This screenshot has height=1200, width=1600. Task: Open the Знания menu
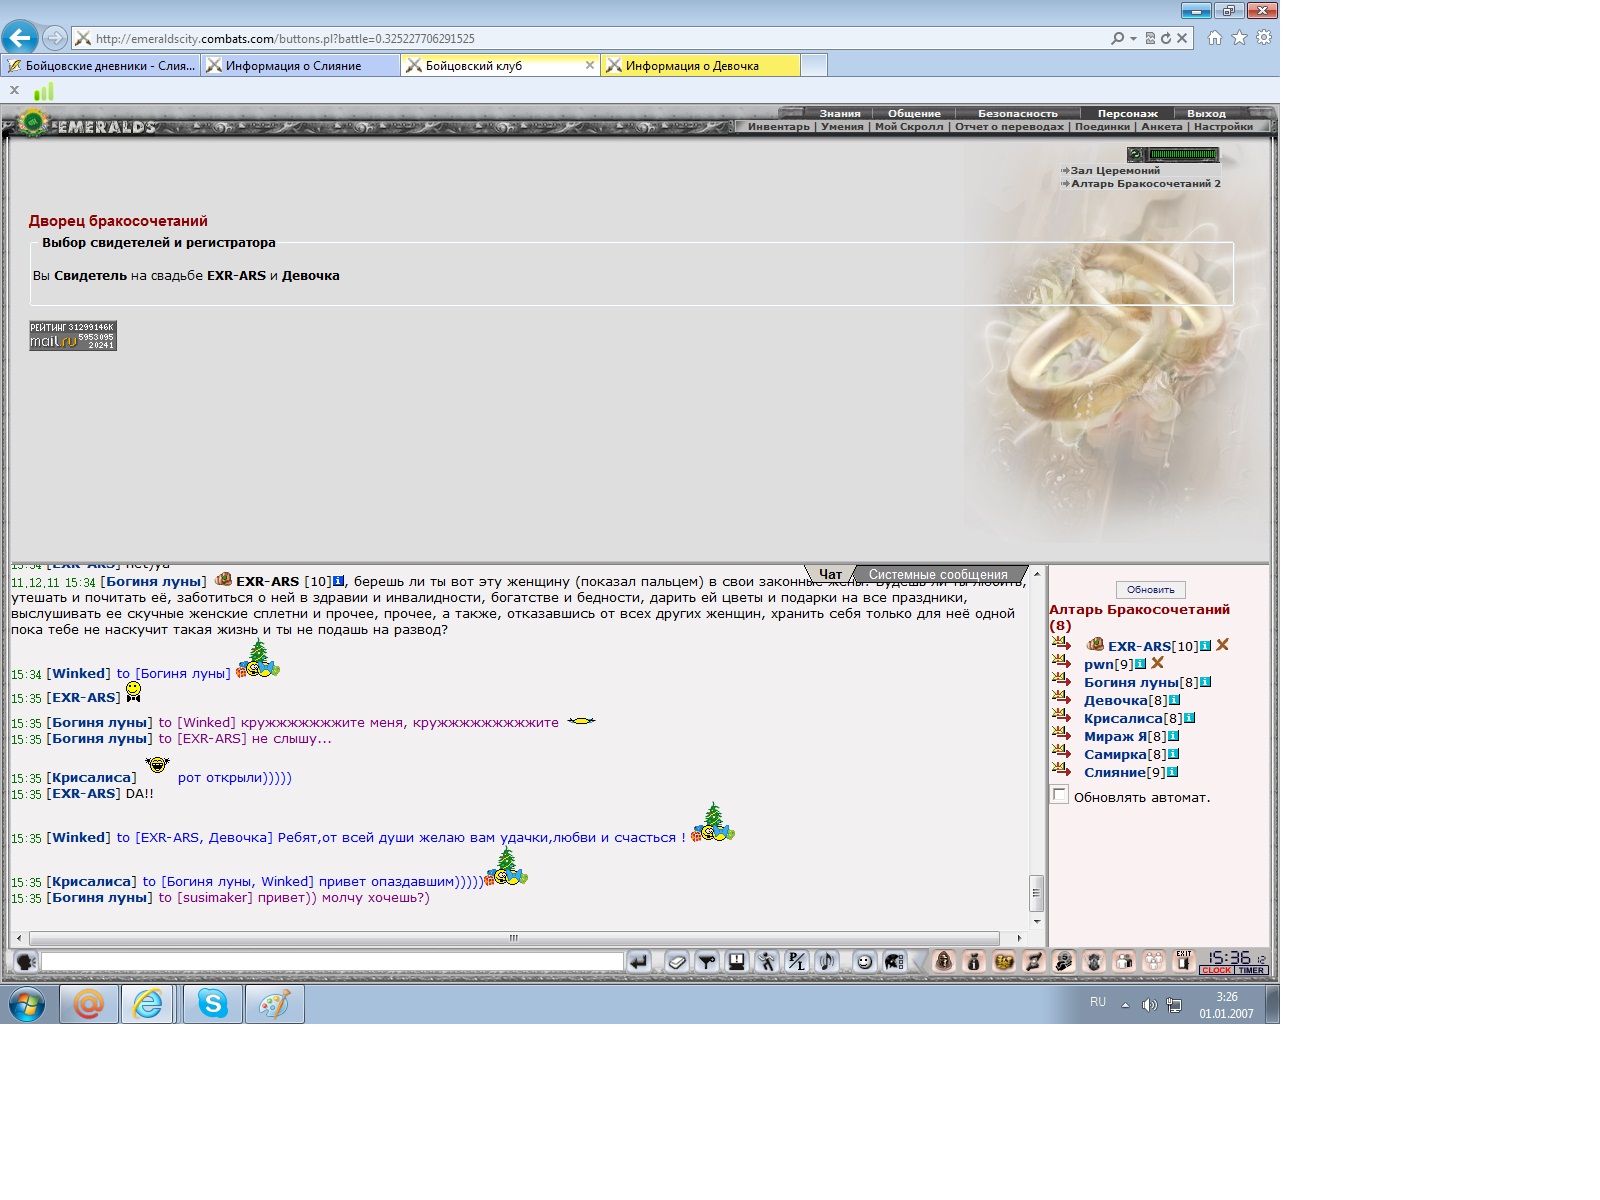(x=840, y=113)
